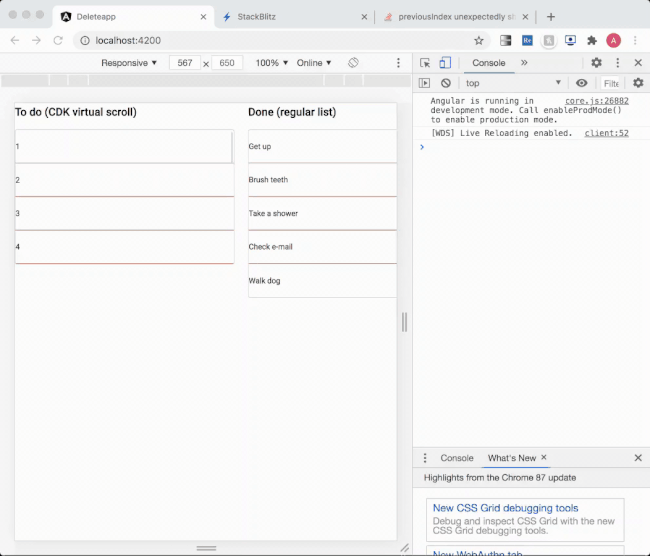Close the What's New tab
Screen dimensions: 650x556
544,457
